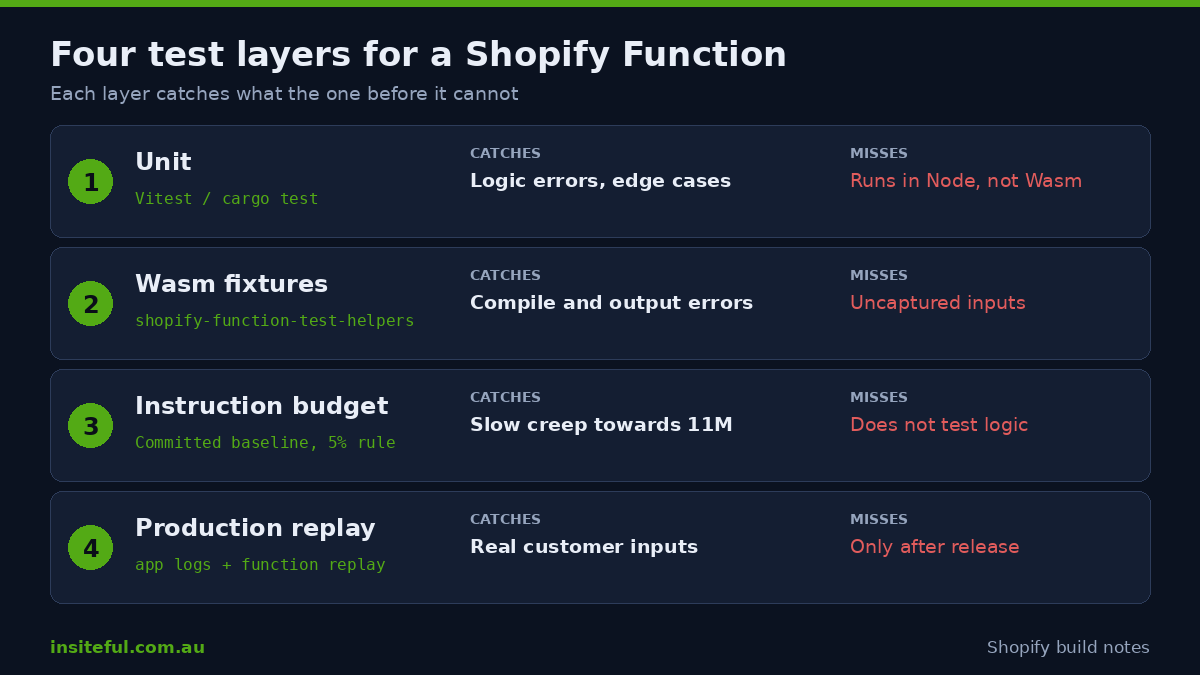The width and height of the screenshot is (1200, 675).
Task: Click CATCHES label in Wasm fixtures row
Action: (505, 276)
